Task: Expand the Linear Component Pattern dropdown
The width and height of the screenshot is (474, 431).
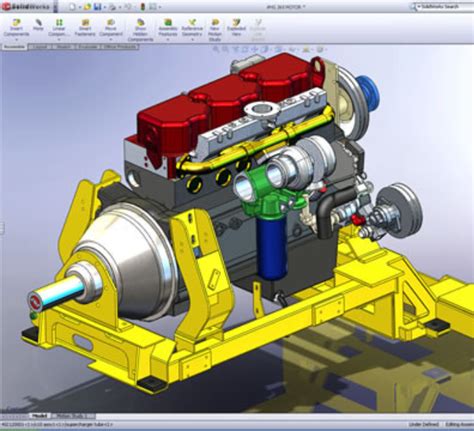Action: tap(59, 40)
